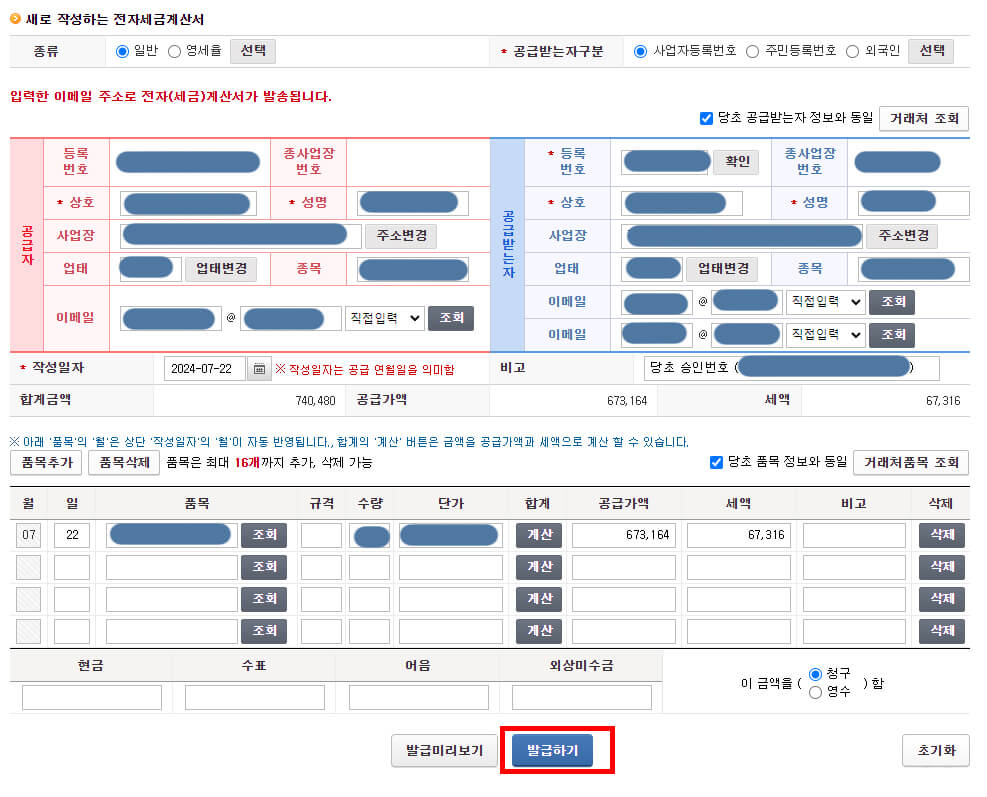This screenshot has width=987, height=797.
Task: Open the supplier email 직접입력 dropdown
Action: point(384,318)
